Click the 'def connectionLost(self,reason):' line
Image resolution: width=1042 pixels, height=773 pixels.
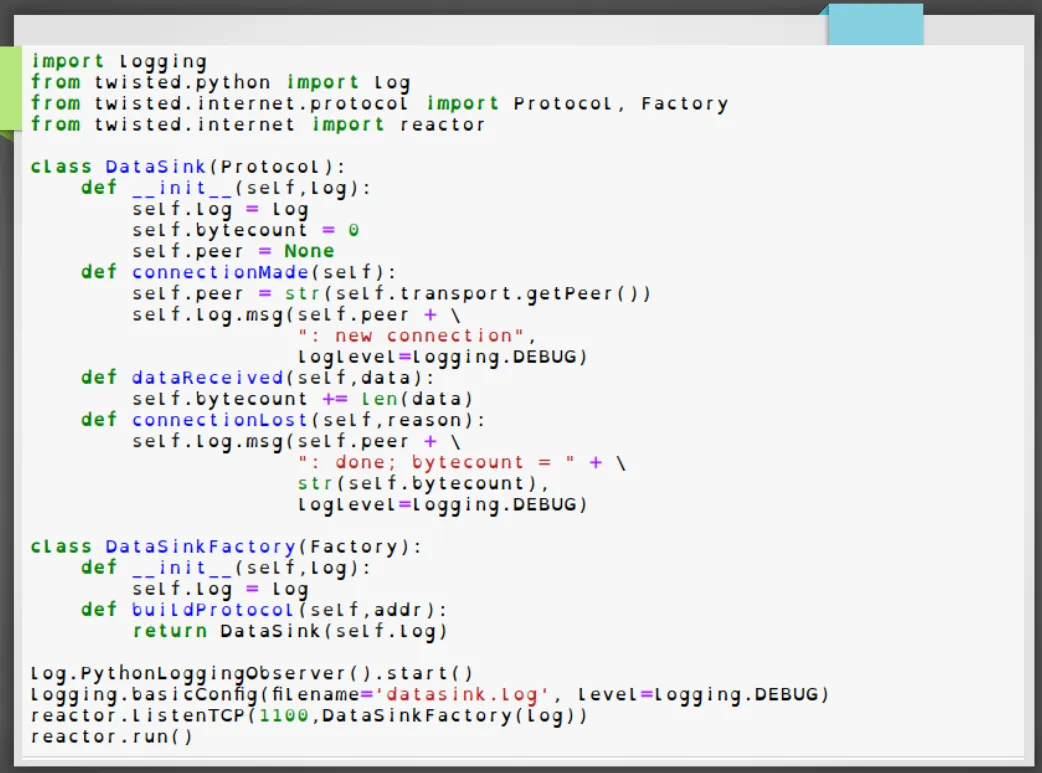pyautogui.click(x=283, y=420)
